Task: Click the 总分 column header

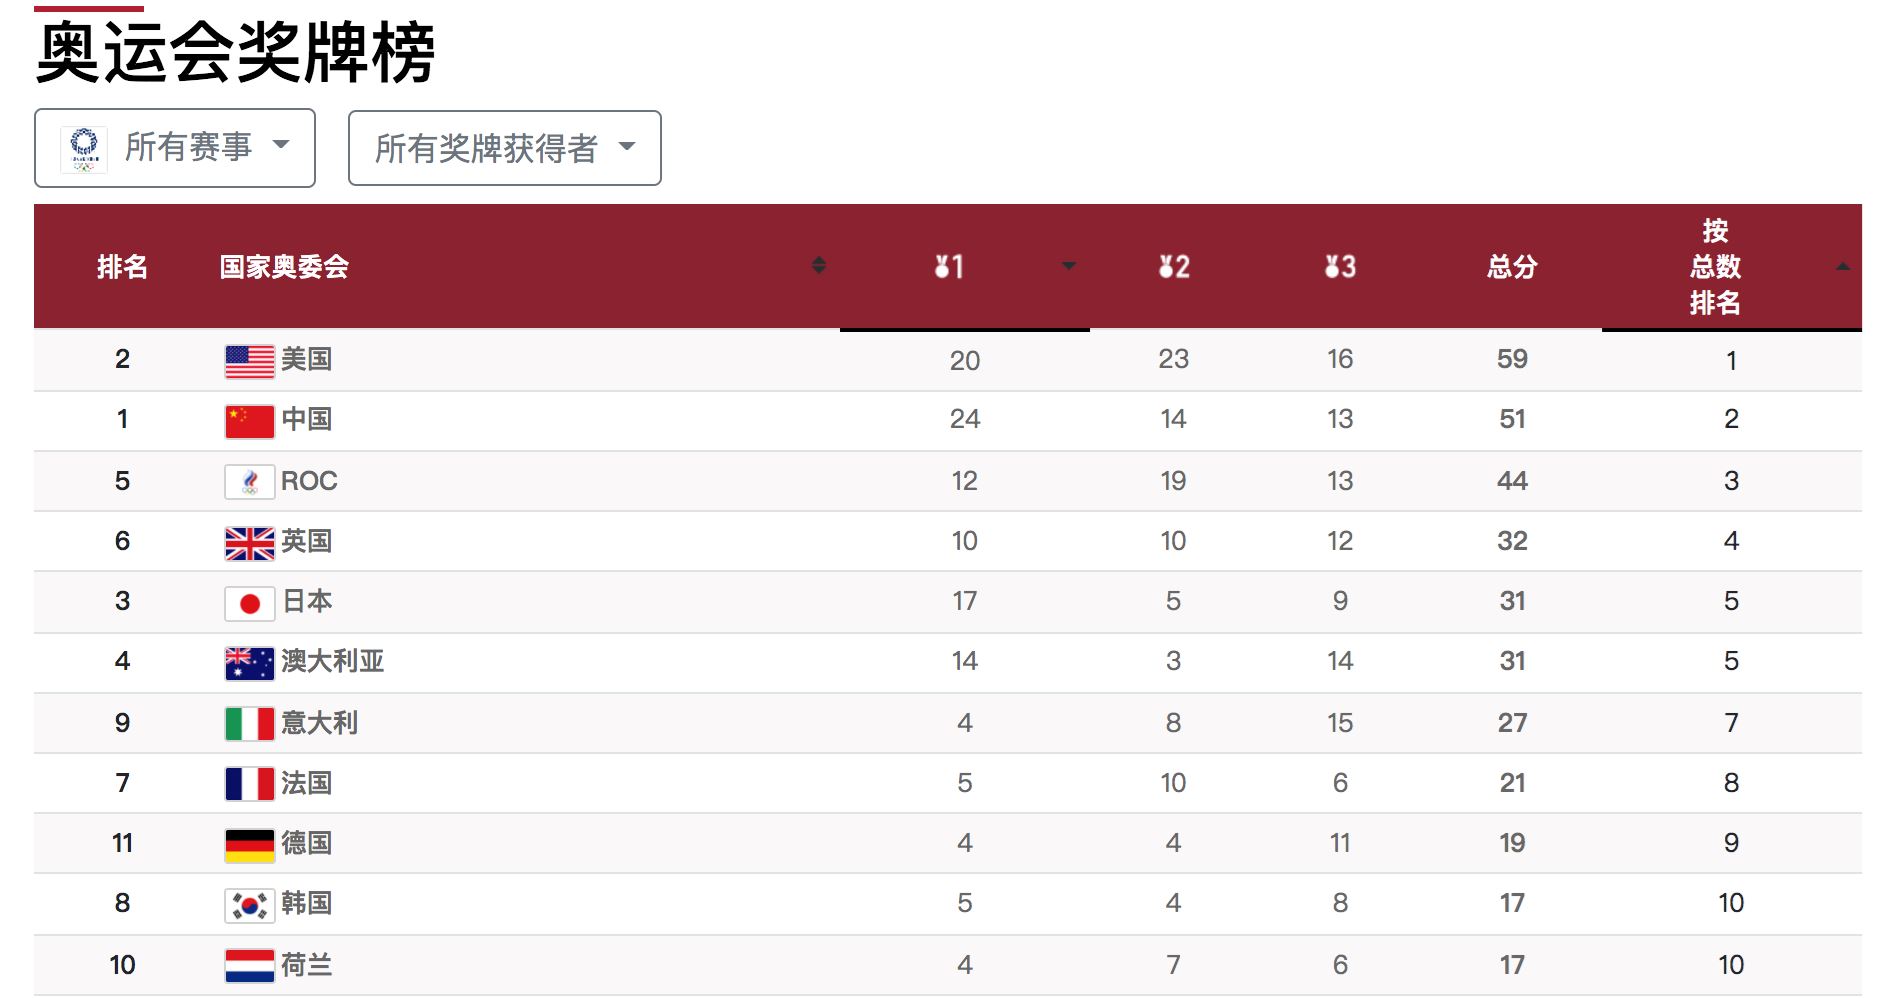Action: pyautogui.click(x=1511, y=267)
